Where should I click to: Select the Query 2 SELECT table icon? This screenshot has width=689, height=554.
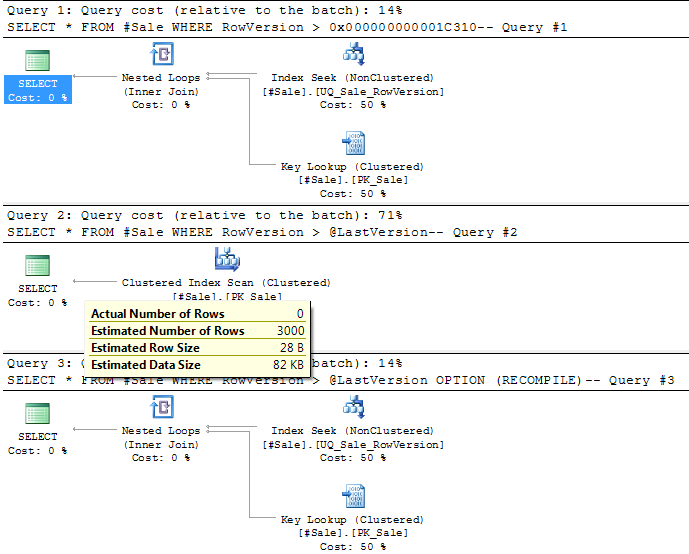click(x=37, y=265)
